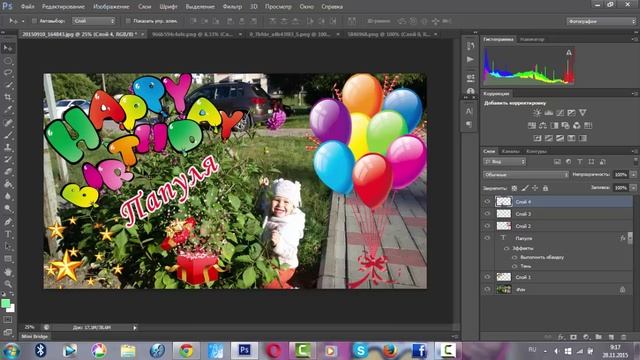Open the Mini Bridge panel tab
The width and height of the screenshot is (640, 360).
click(x=35, y=337)
